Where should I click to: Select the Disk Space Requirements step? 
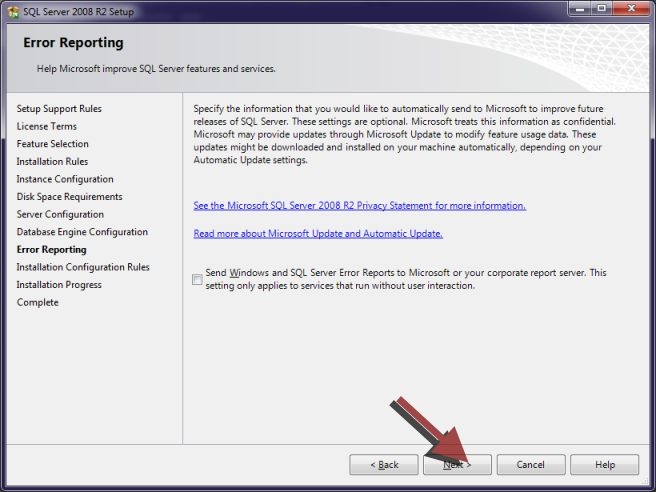[x=69, y=197]
